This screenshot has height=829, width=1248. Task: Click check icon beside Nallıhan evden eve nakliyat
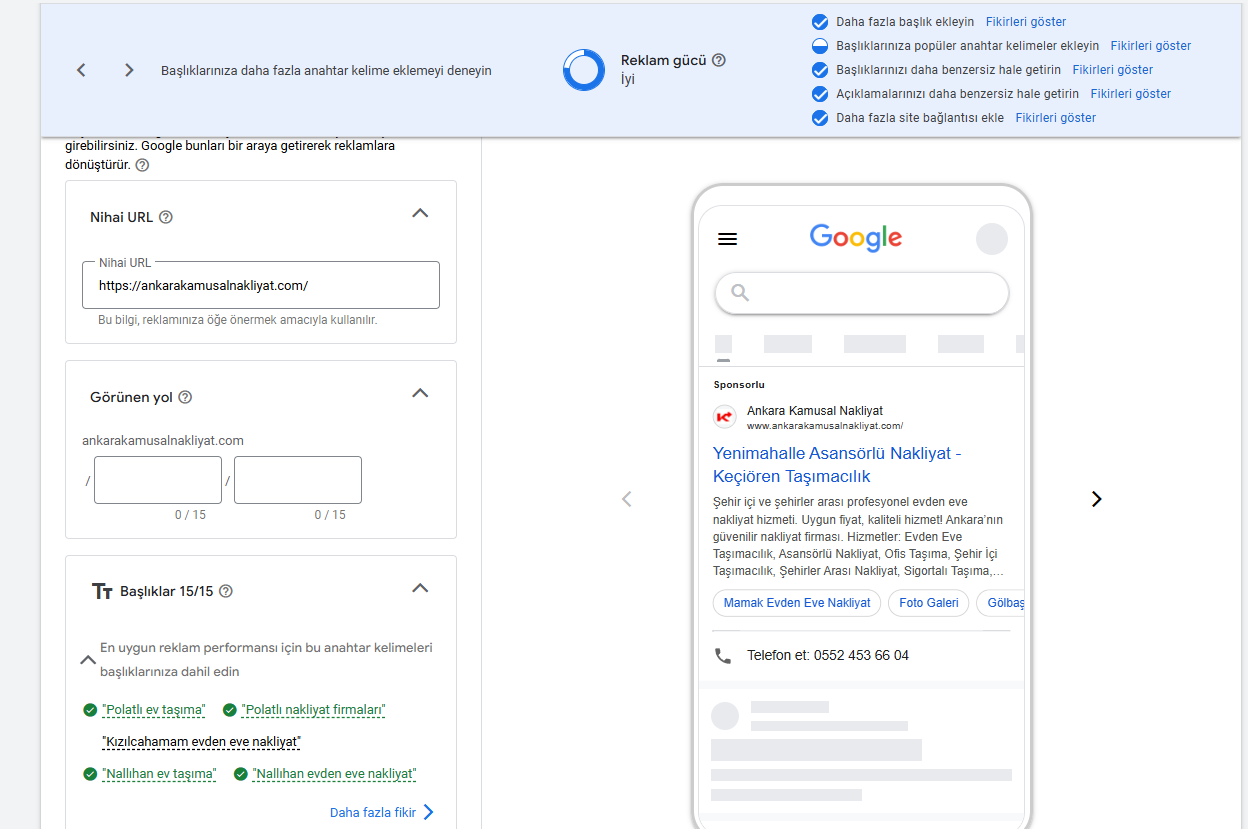(x=241, y=774)
